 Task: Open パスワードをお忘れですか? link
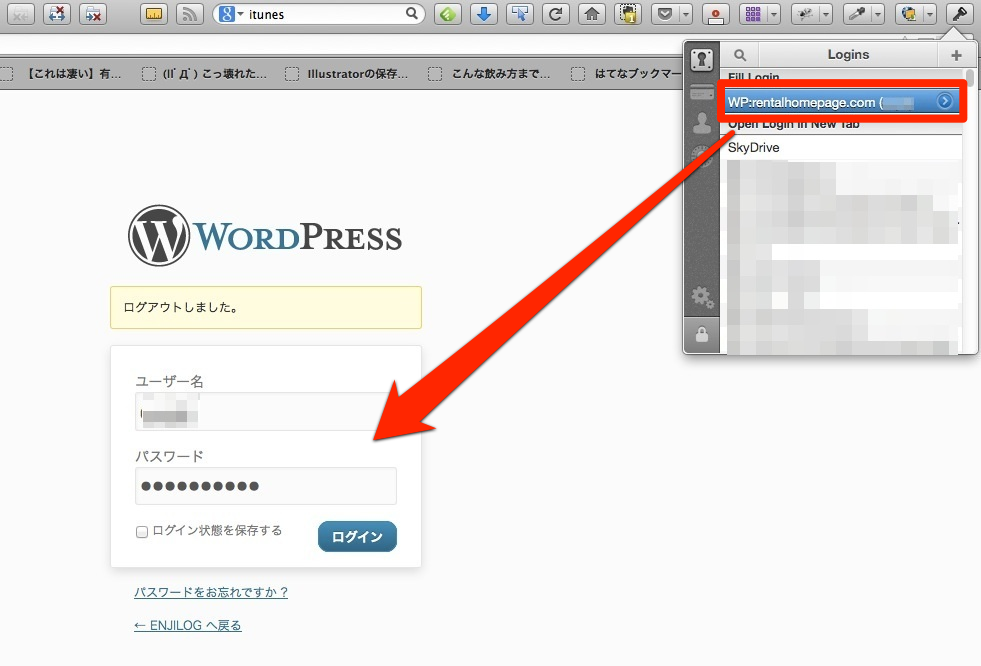211,592
